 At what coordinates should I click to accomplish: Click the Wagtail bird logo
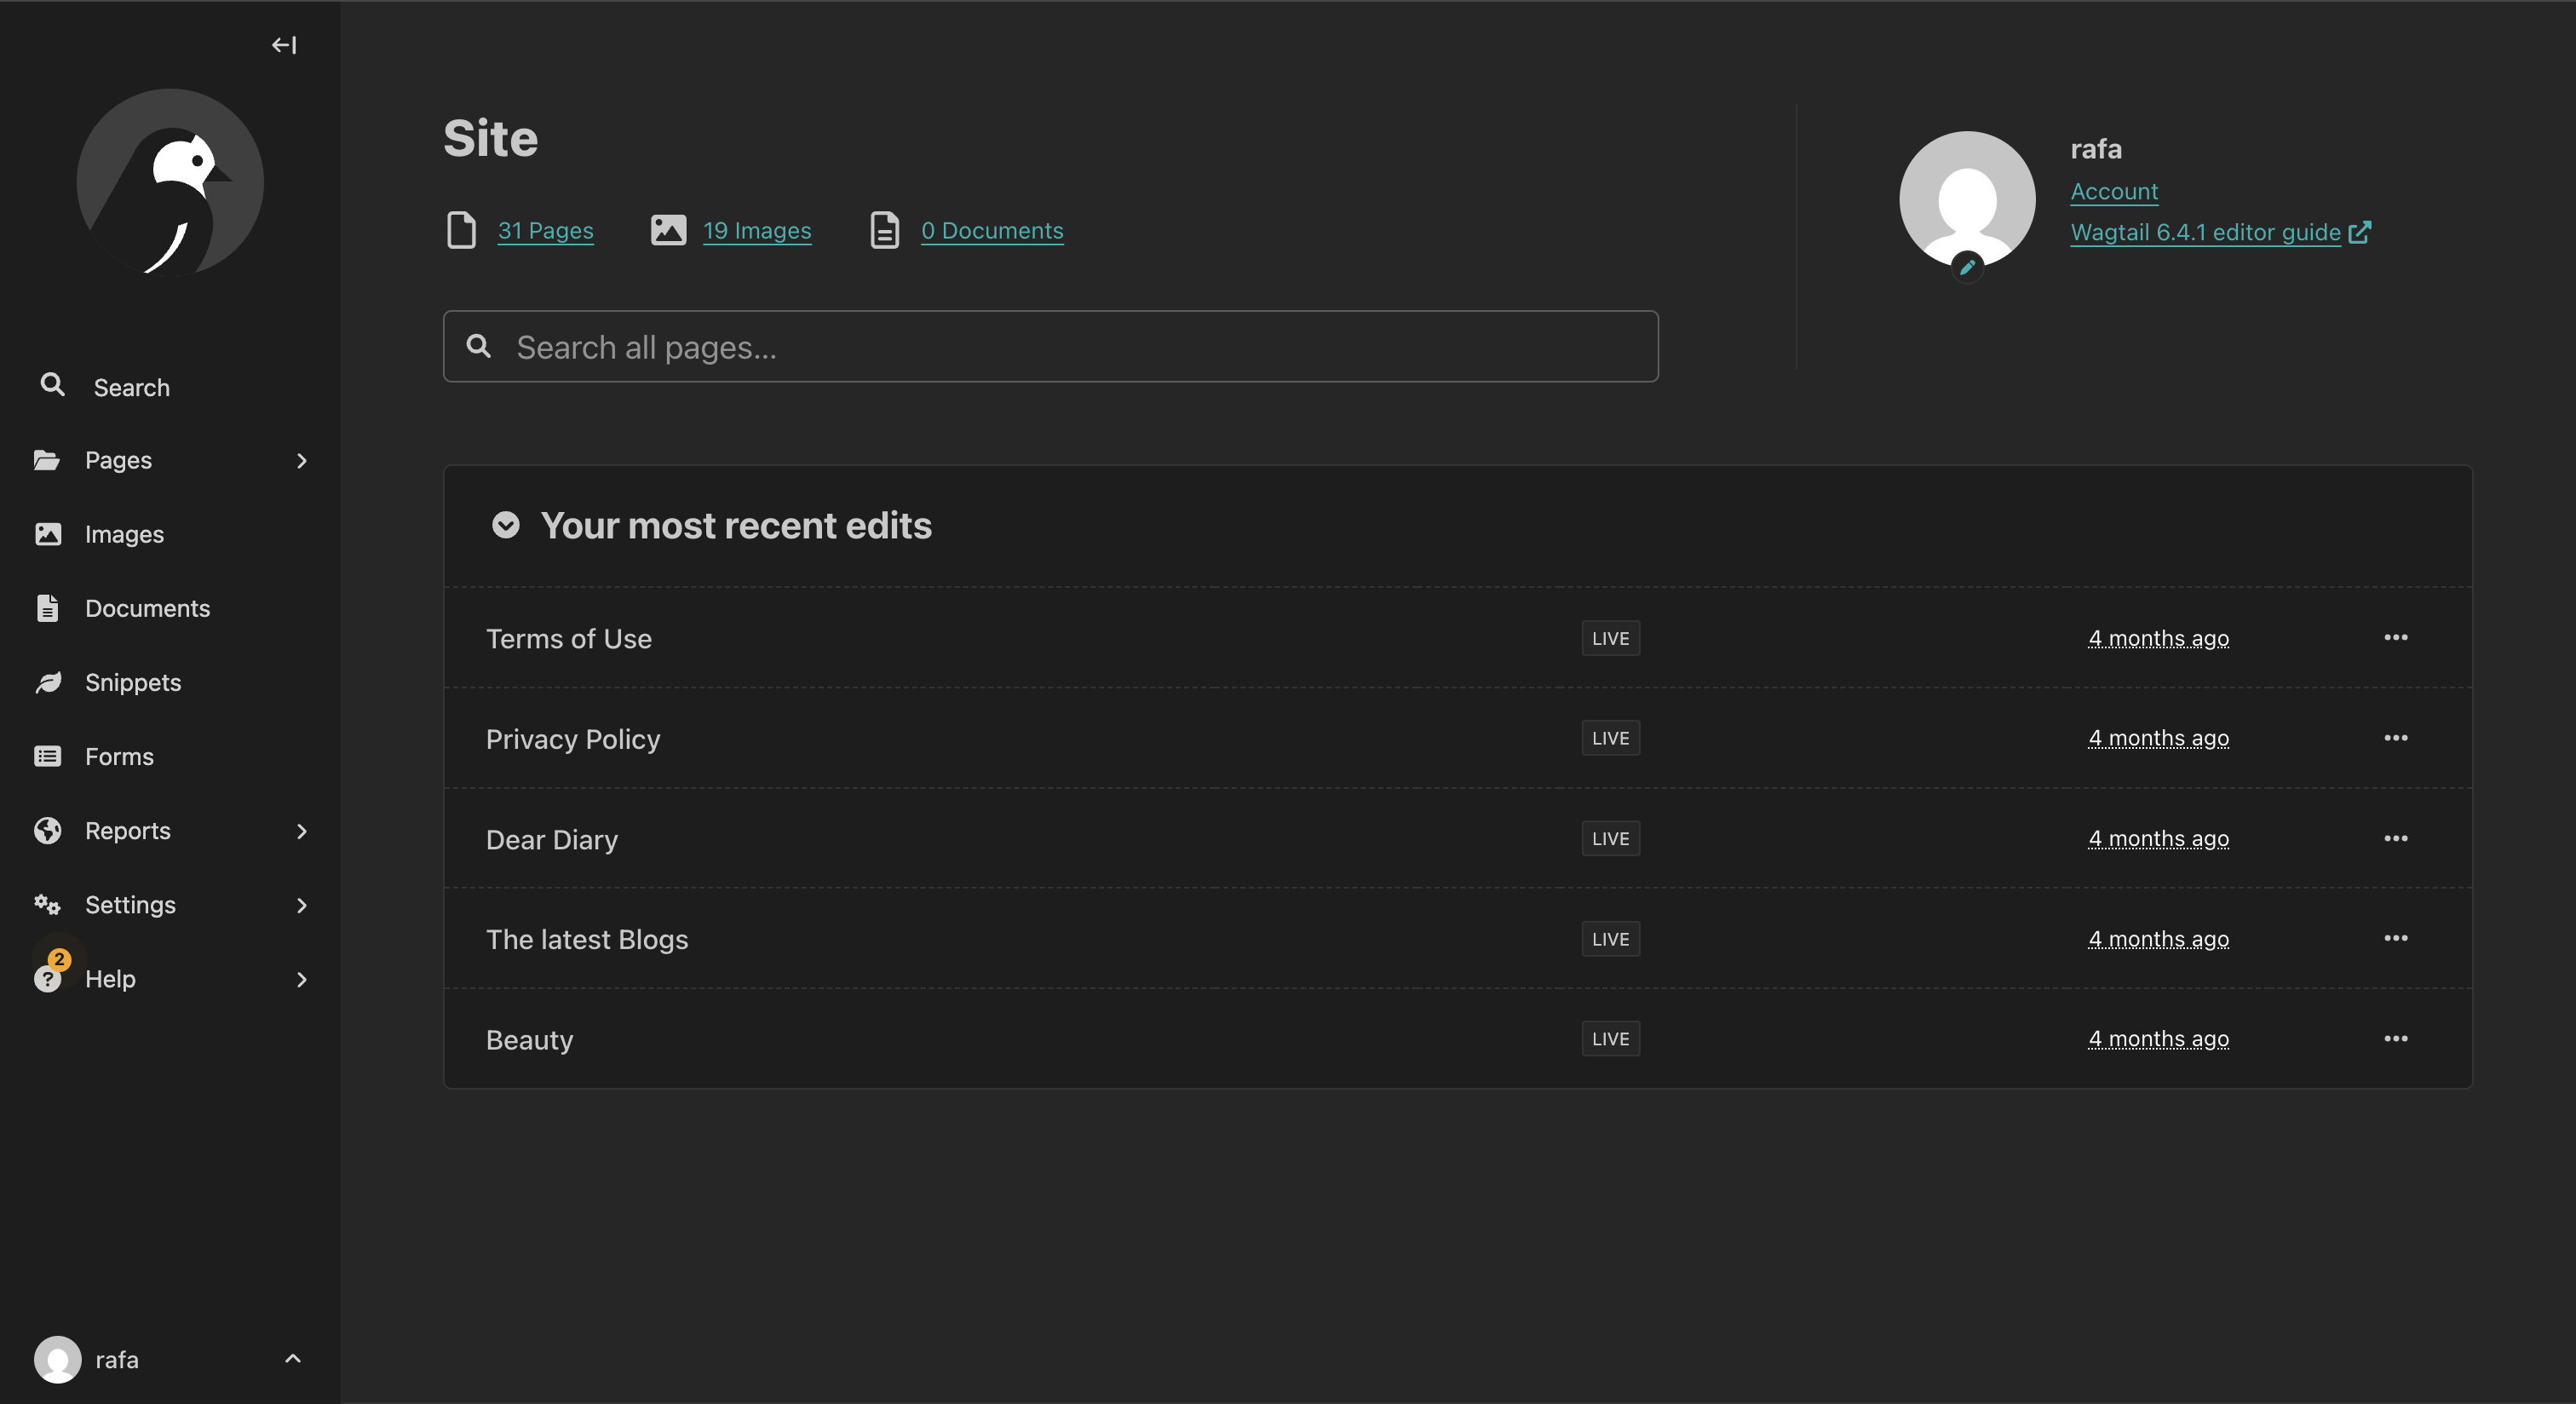170,182
